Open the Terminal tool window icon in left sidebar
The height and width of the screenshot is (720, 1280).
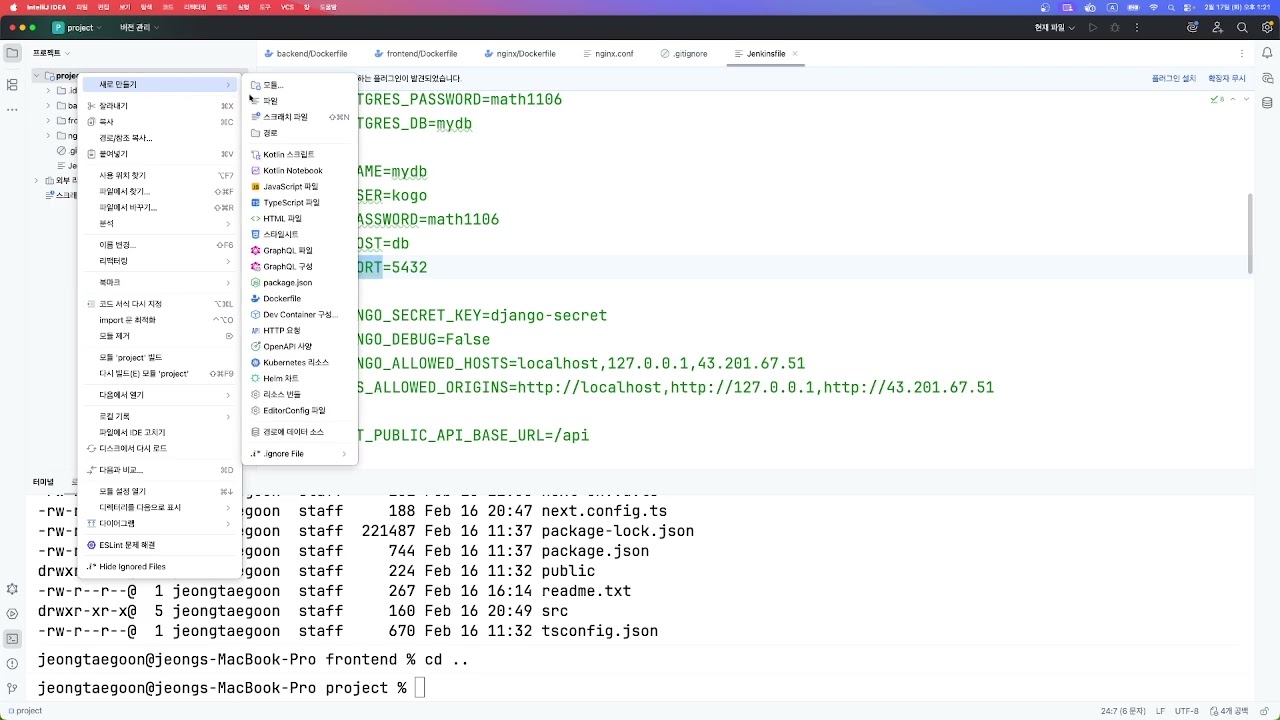click(x=12, y=638)
